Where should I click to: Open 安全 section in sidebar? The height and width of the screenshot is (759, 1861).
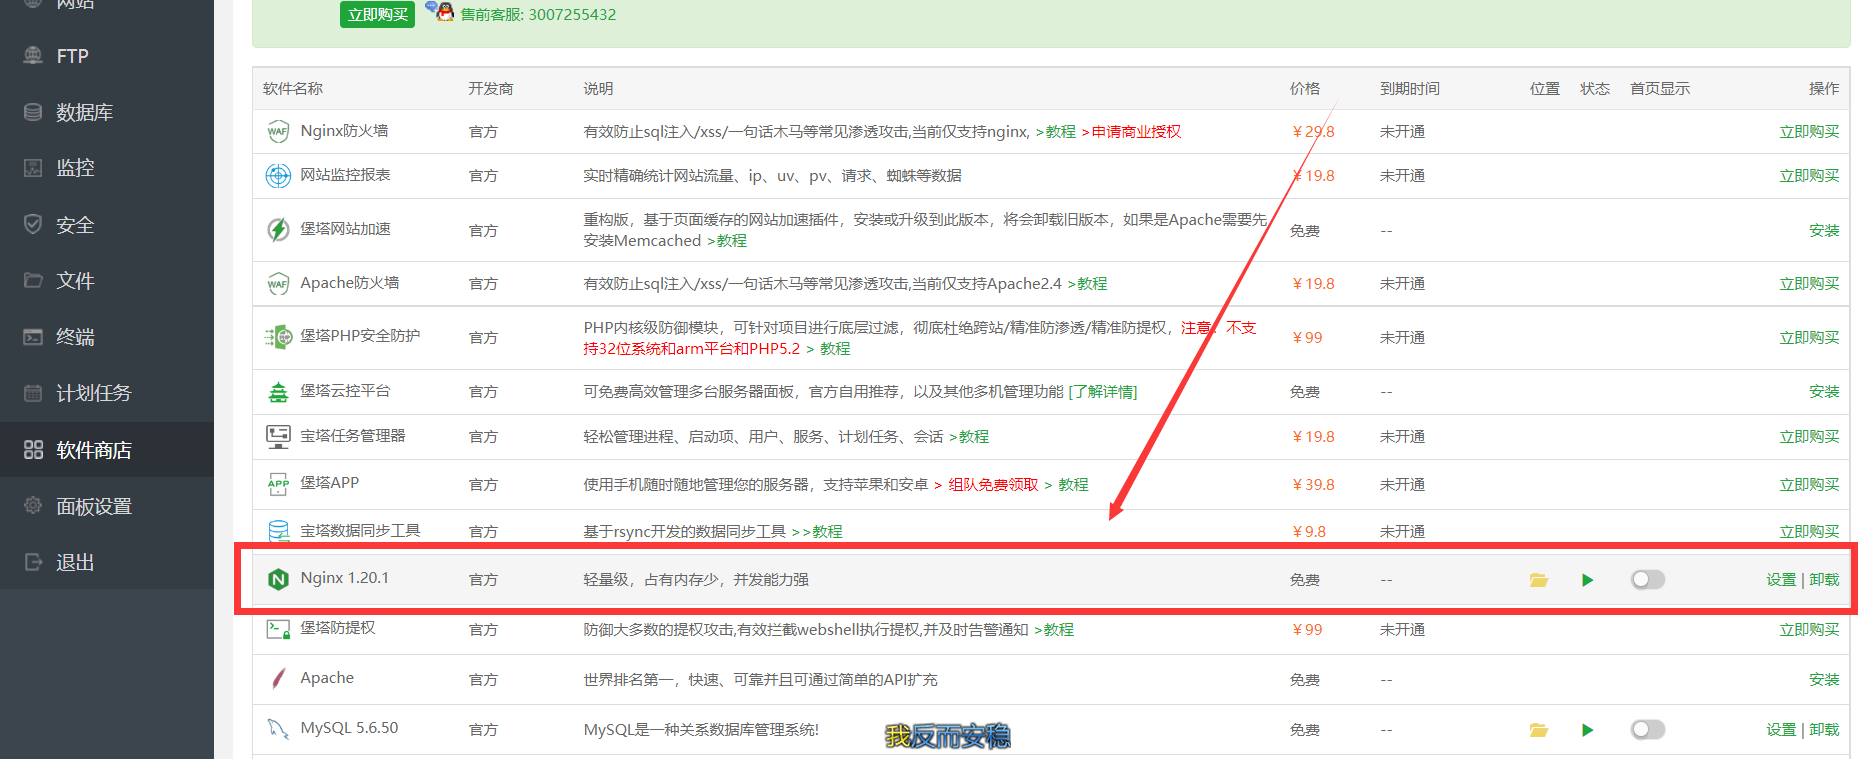75,225
